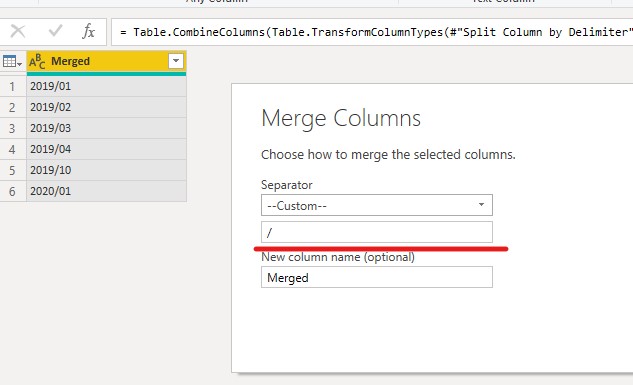Select row number 6
The height and width of the screenshot is (385, 633).
click(13, 191)
